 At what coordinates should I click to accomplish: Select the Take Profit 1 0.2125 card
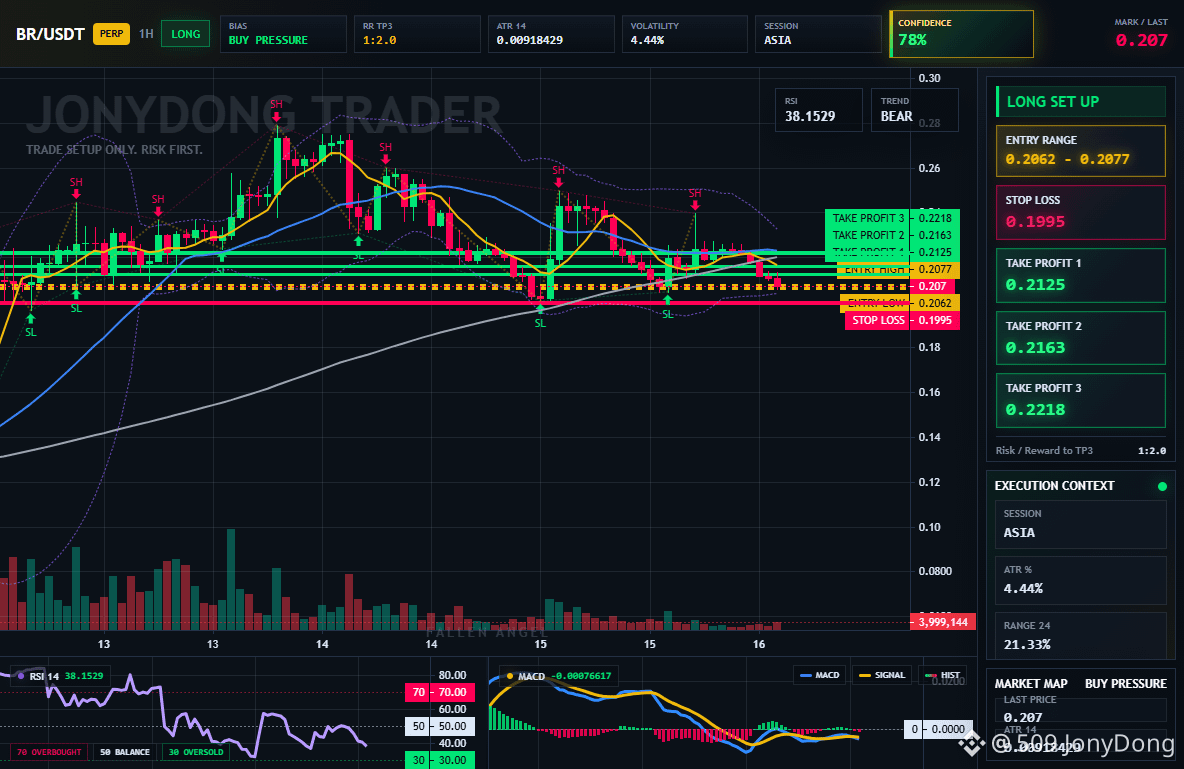click(1081, 275)
